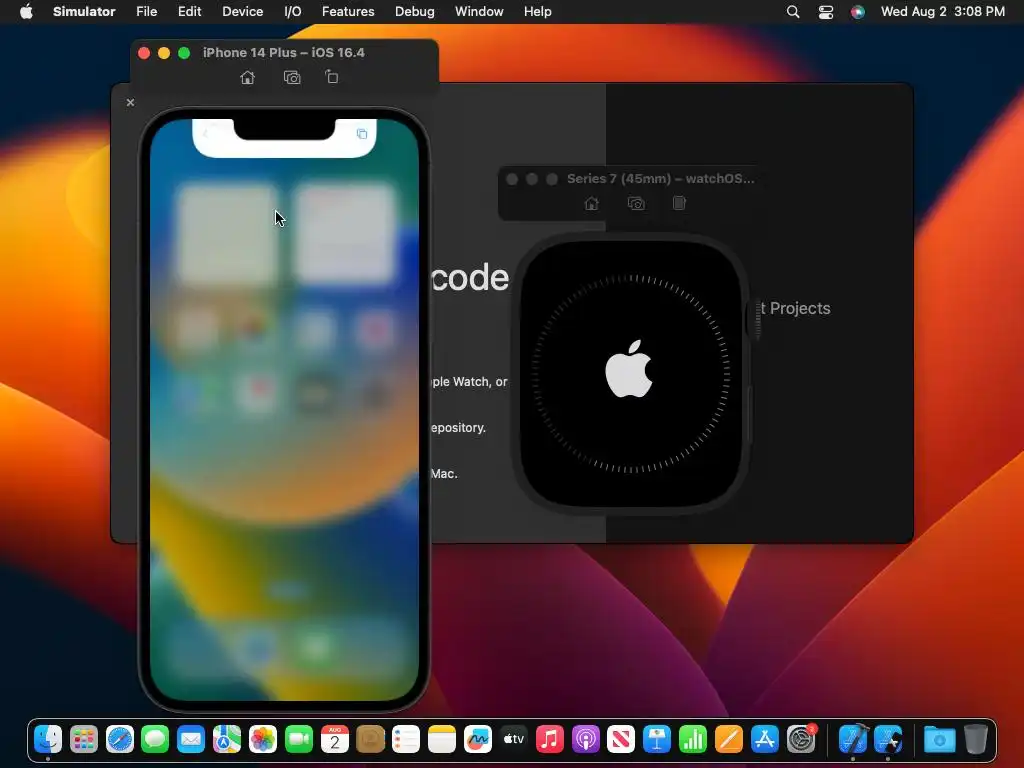
Task: Open the Edit menu
Action: (x=189, y=12)
